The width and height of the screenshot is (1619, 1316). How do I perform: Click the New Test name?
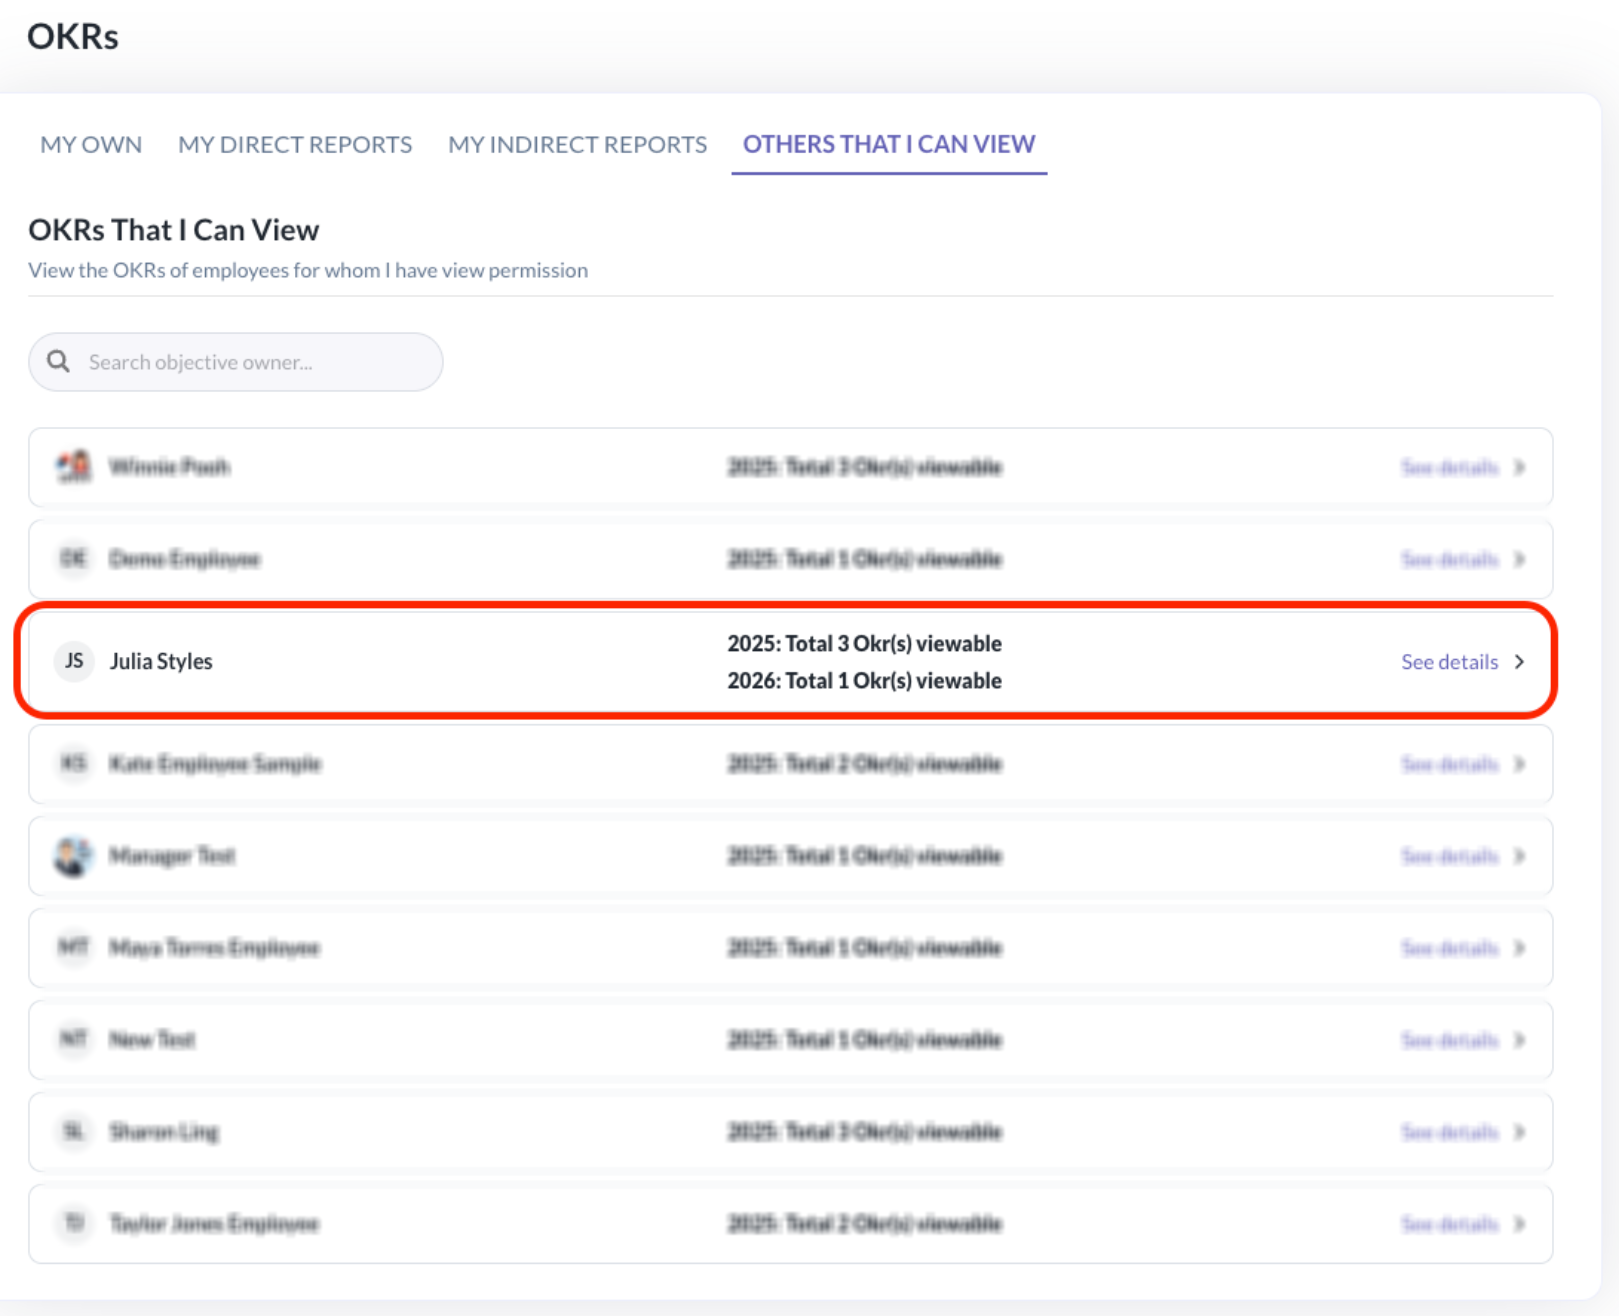[x=152, y=1040]
